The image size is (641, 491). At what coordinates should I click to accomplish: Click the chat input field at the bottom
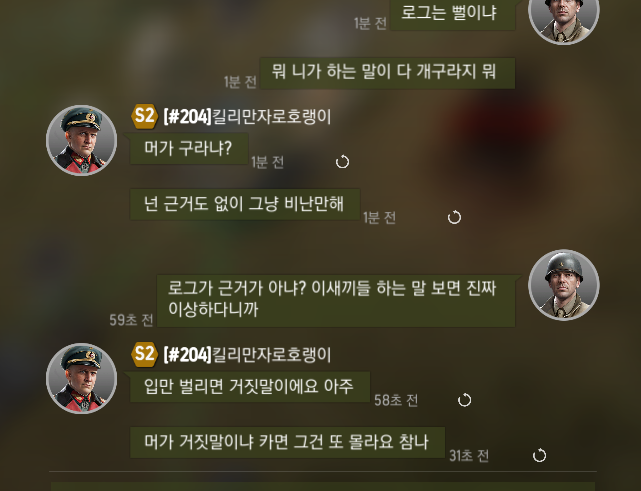(323, 487)
